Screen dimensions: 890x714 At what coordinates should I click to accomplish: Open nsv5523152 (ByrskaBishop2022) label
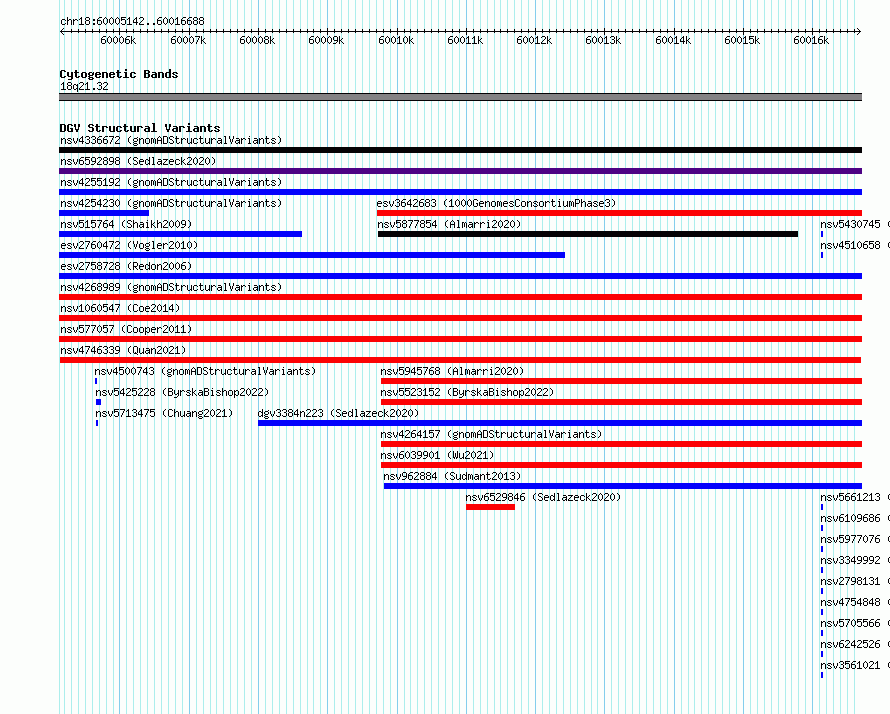pos(467,392)
